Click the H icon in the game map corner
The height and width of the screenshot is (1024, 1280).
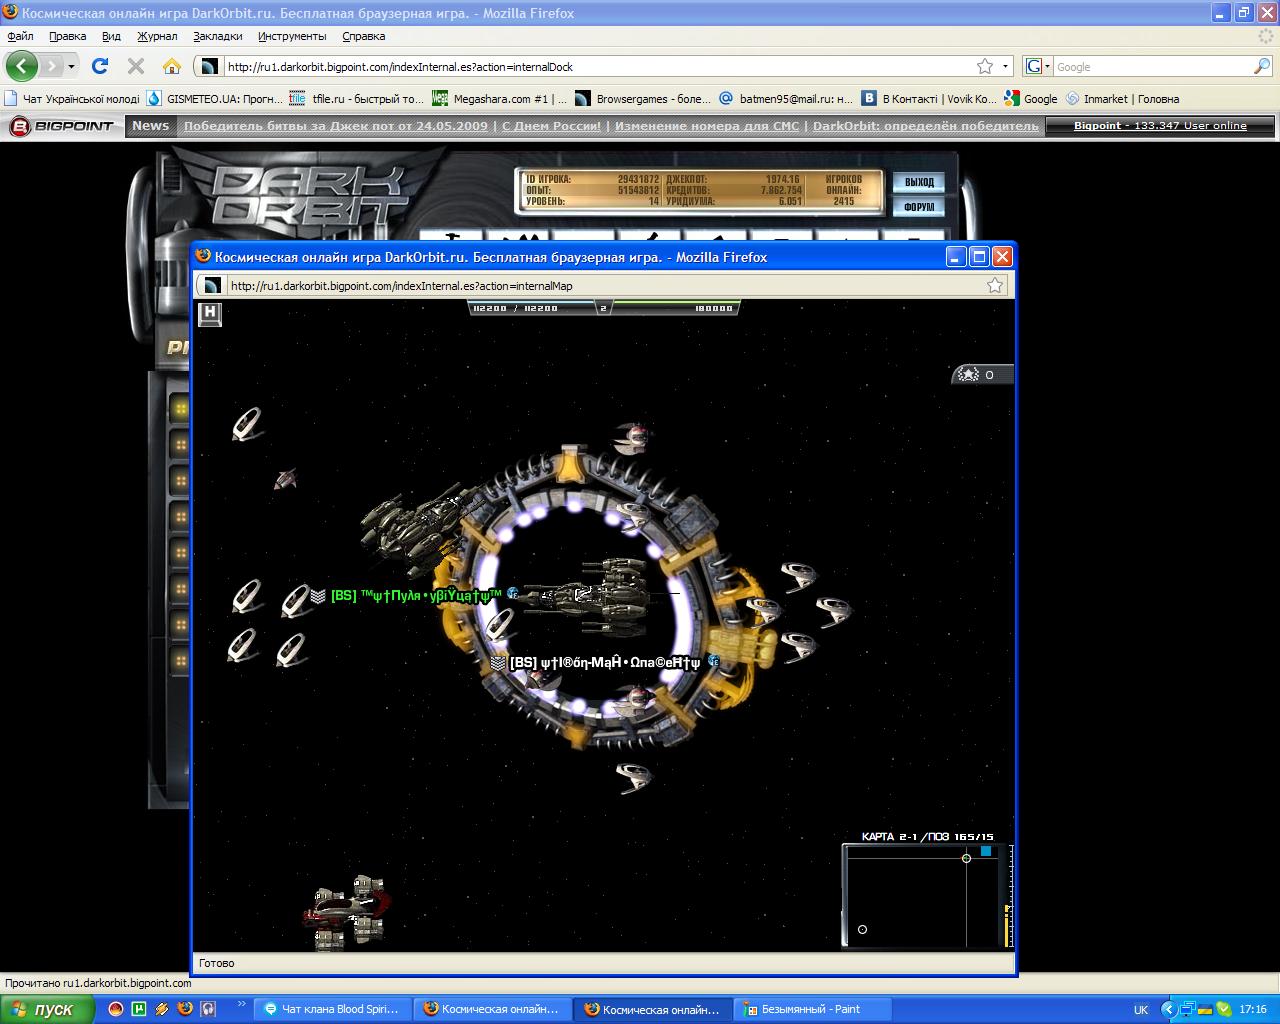(x=210, y=313)
